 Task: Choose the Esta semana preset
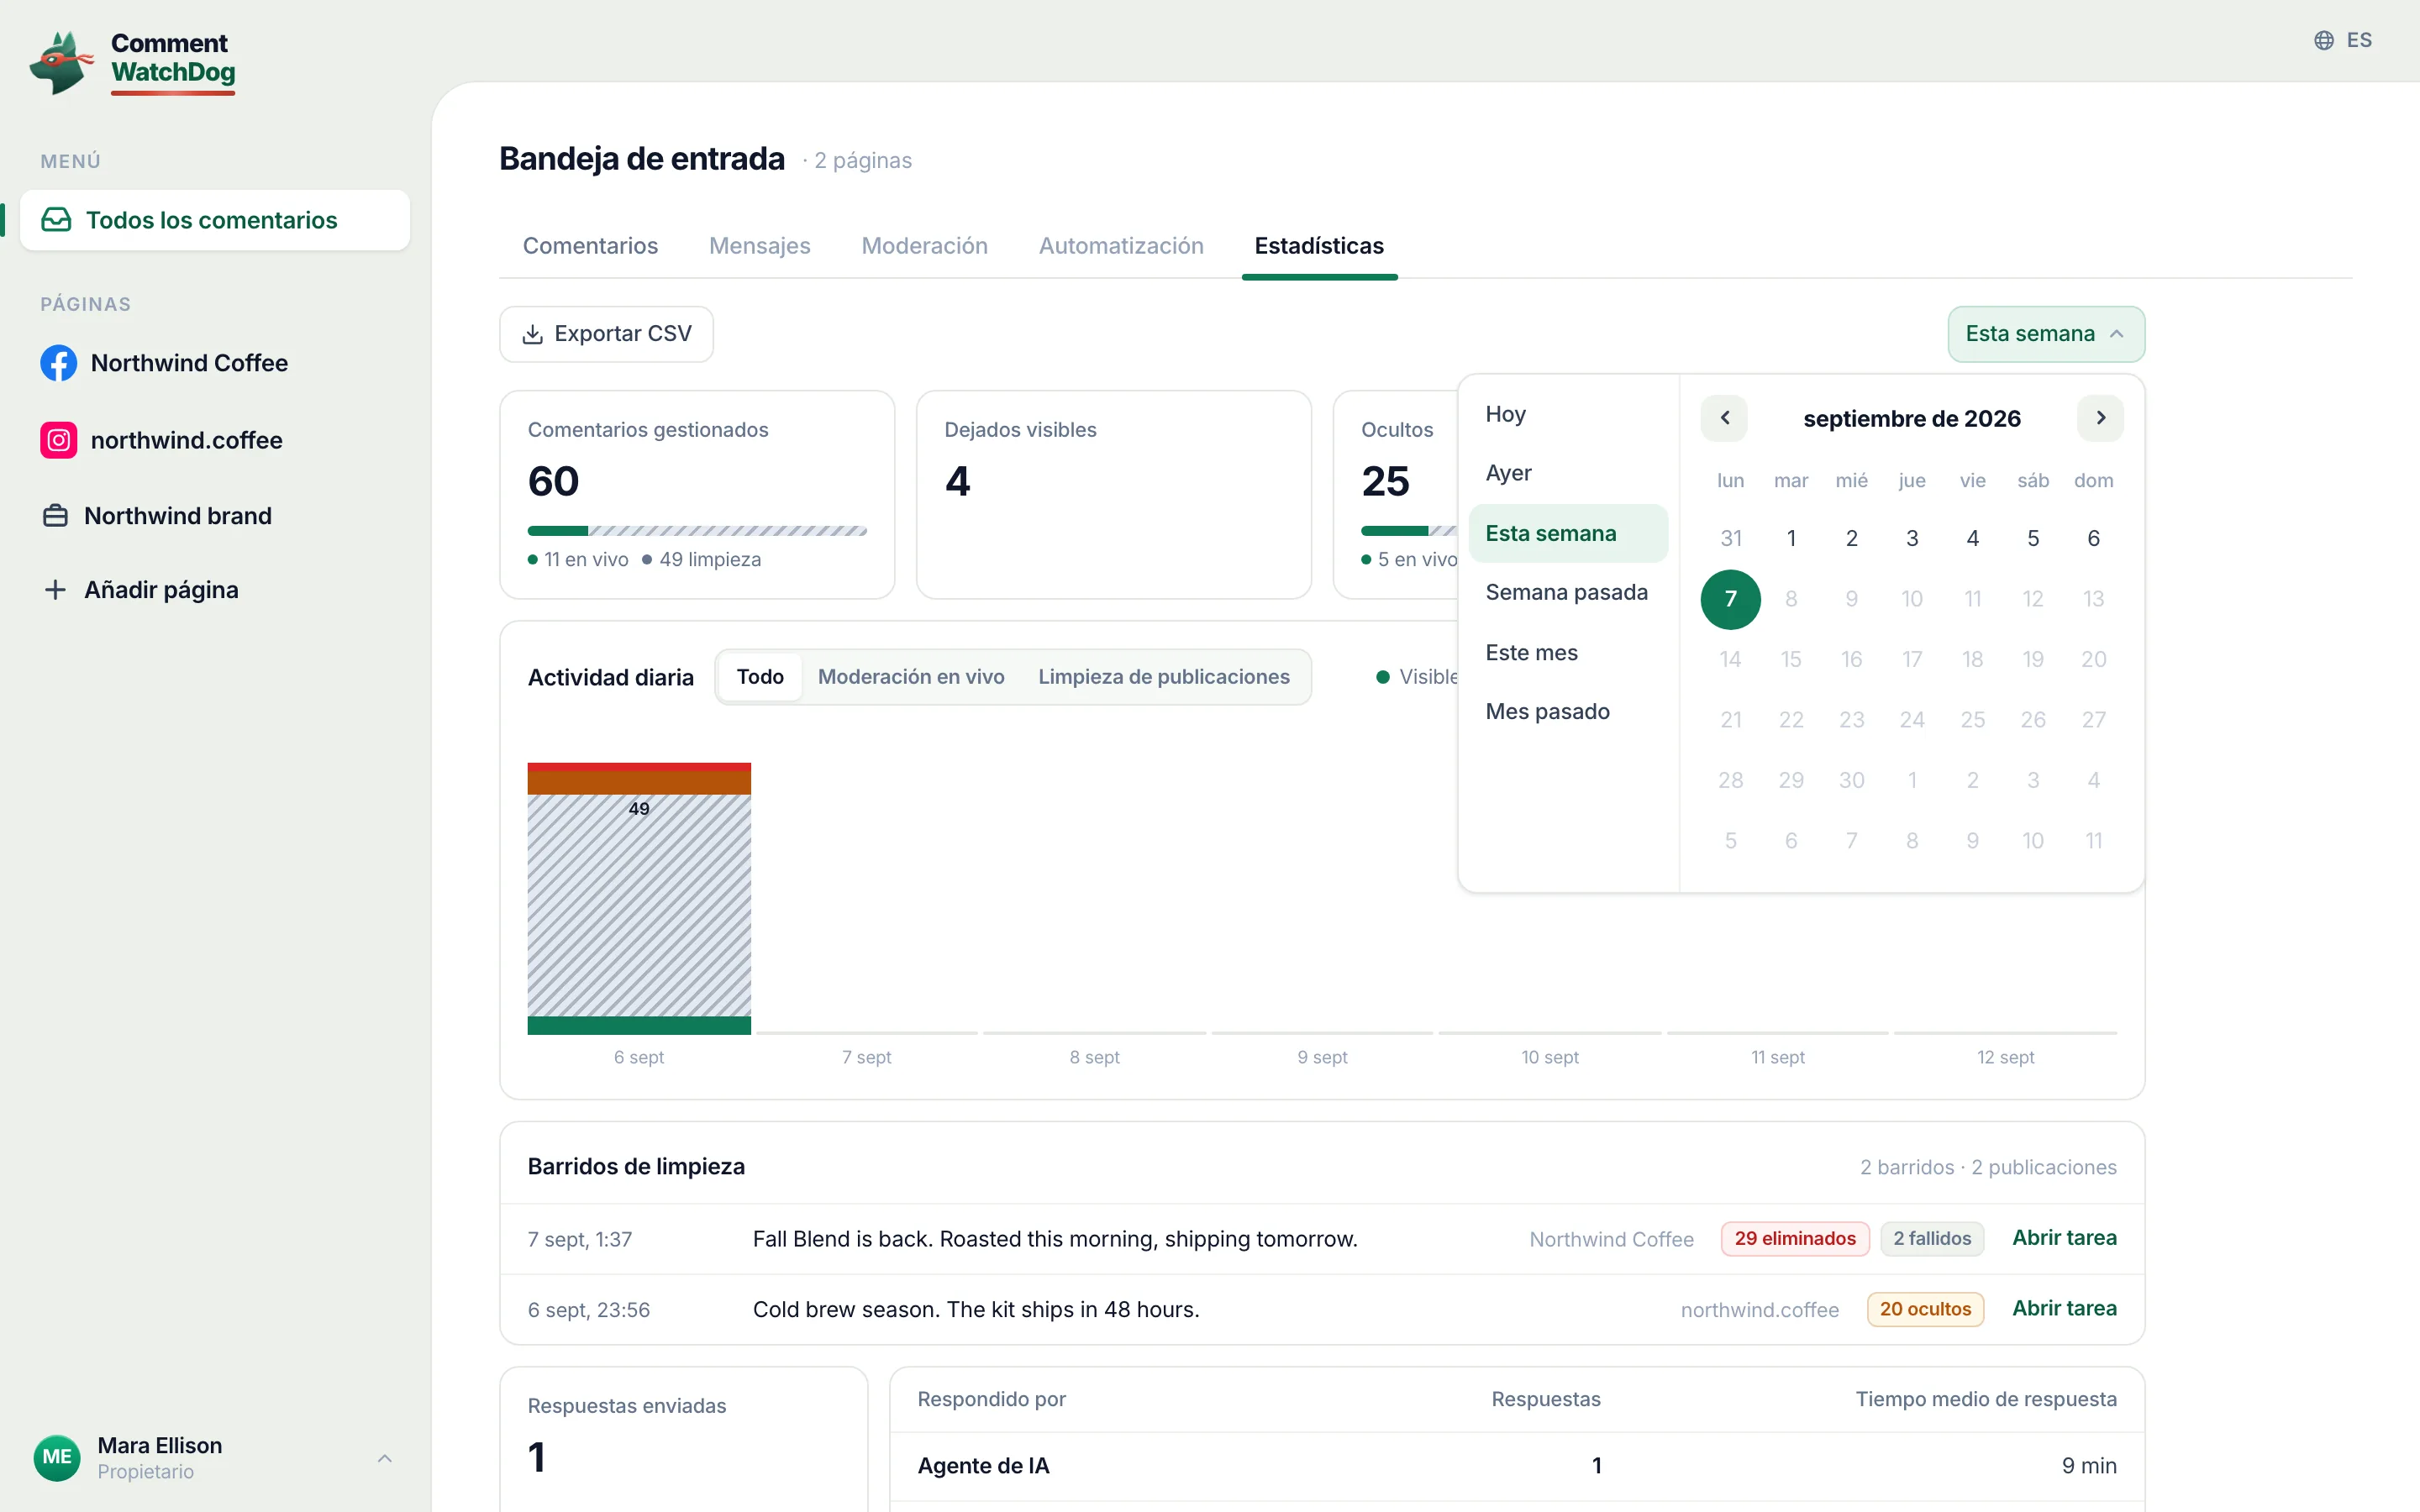click(x=1568, y=534)
